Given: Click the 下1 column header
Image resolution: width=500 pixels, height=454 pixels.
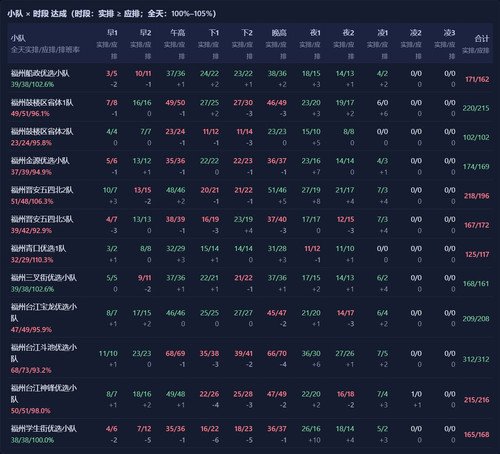Looking at the screenshot, I should pos(214,33).
